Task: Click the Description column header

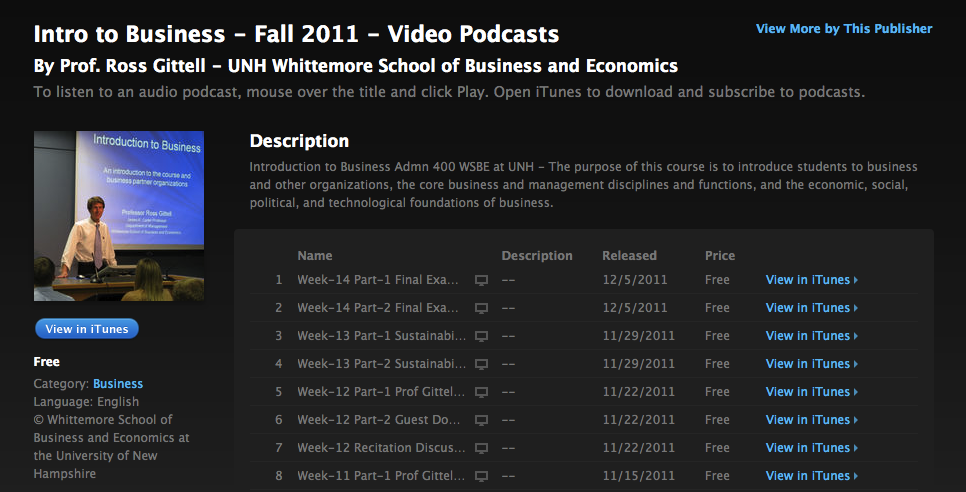Action: [537, 256]
